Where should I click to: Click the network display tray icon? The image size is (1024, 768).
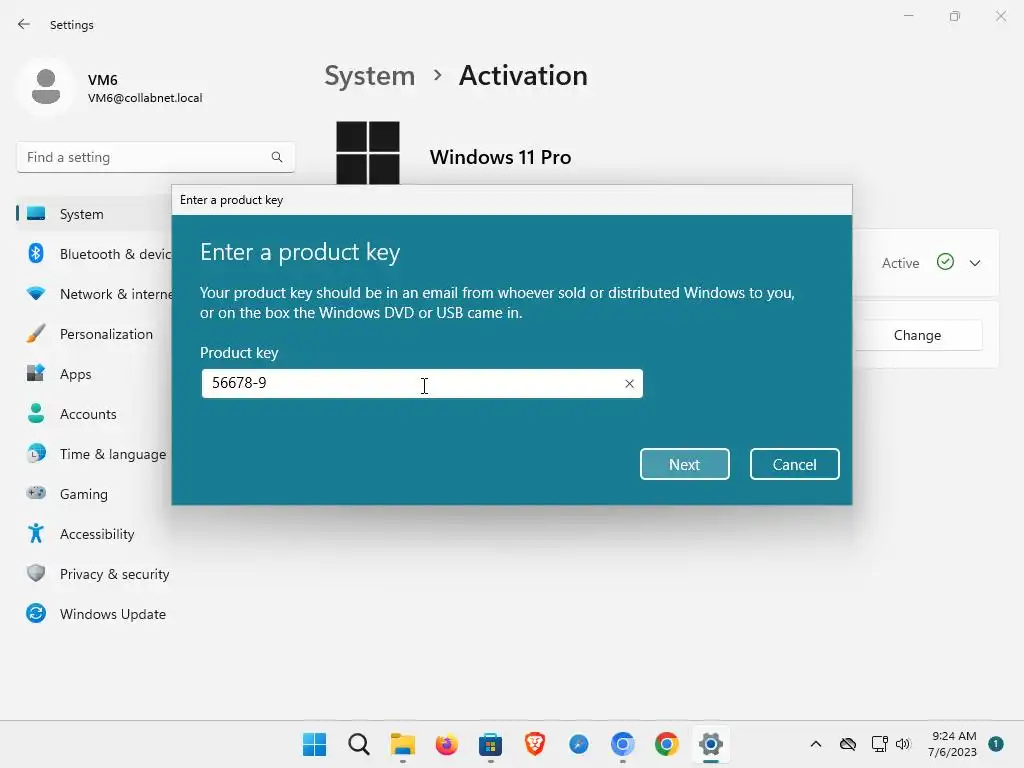879,744
